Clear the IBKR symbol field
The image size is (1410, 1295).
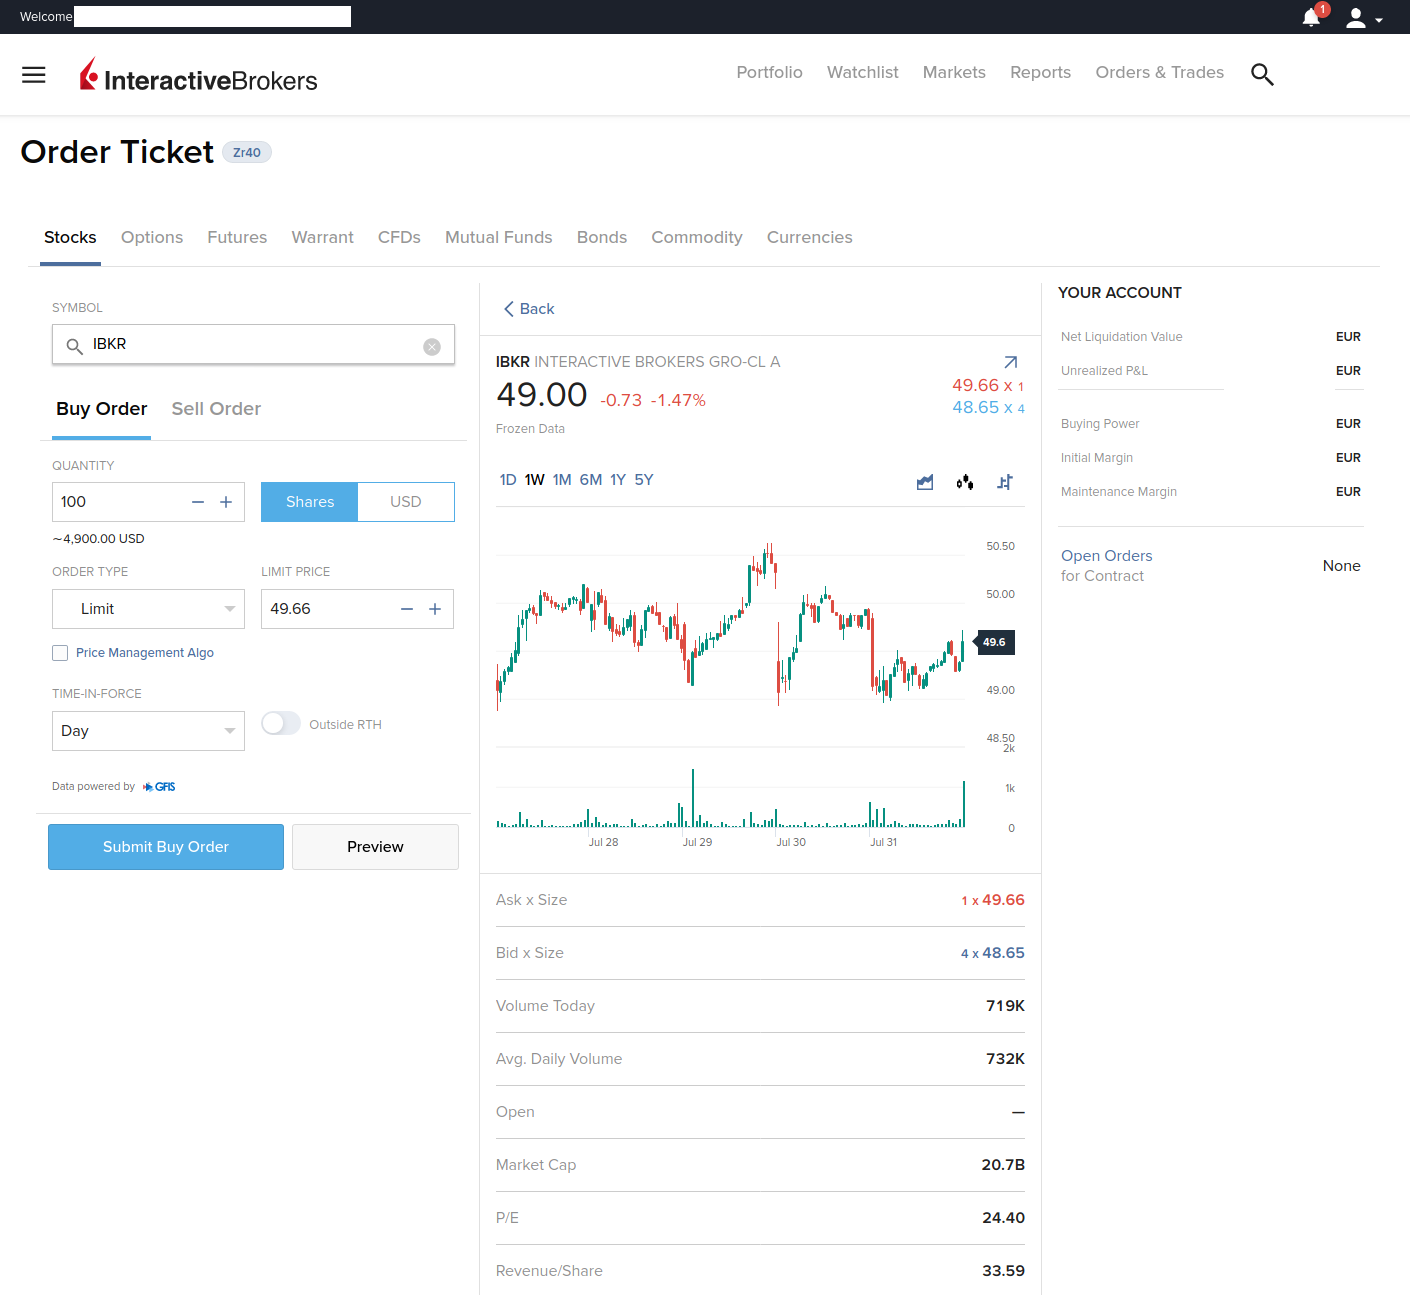click(432, 347)
